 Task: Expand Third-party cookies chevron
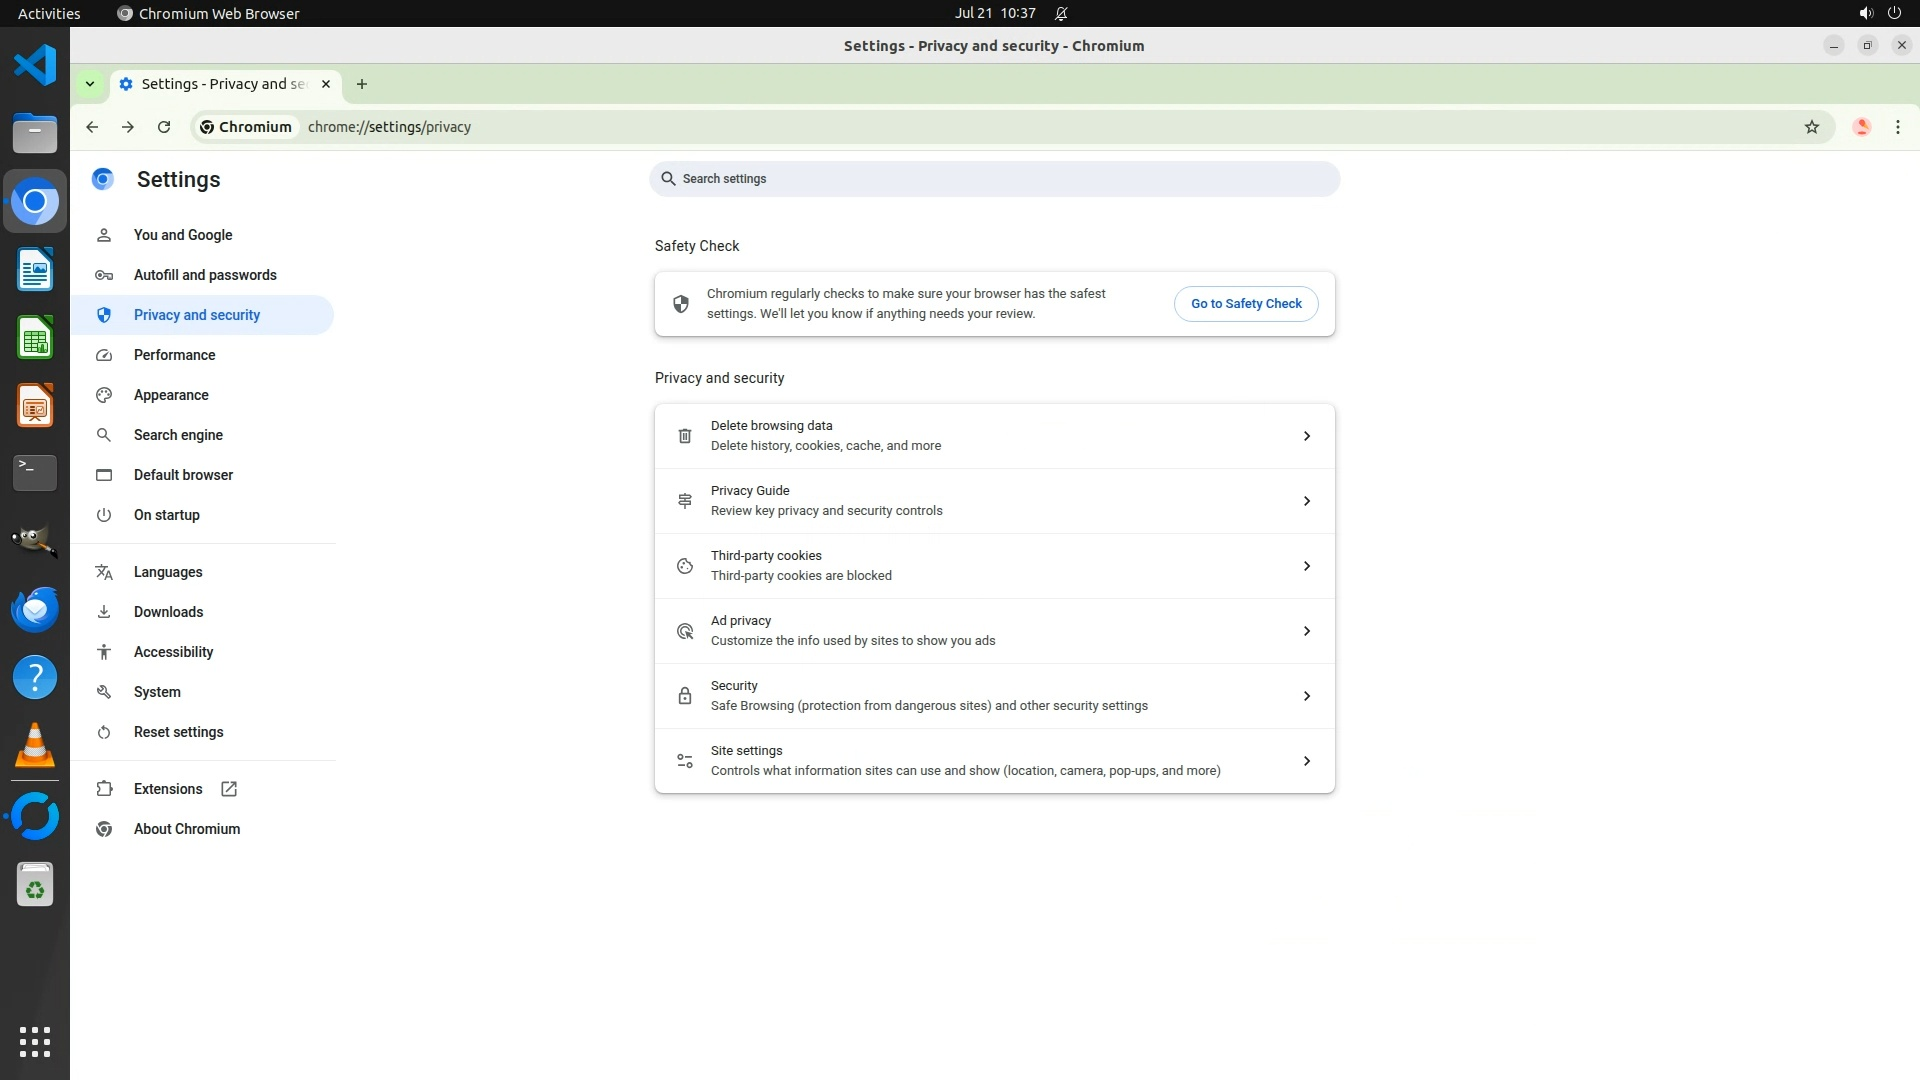click(x=1306, y=566)
